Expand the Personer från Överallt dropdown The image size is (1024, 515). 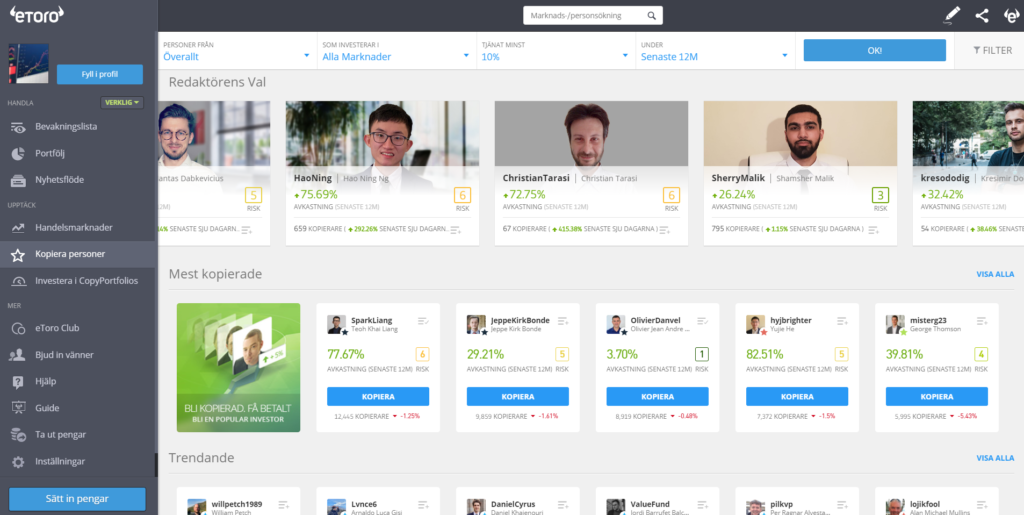click(236, 52)
